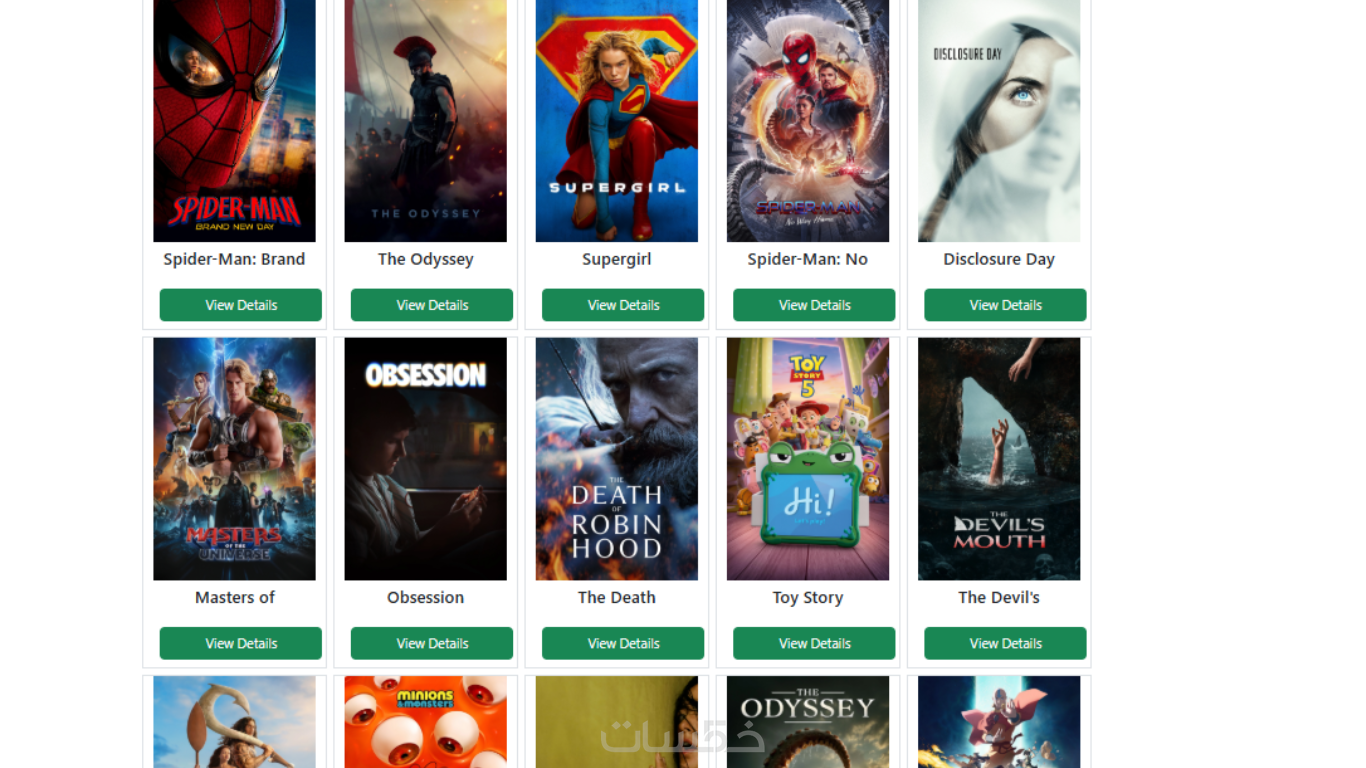Click the "Disclosure Day" title below the poster
Image resolution: width=1366 pixels, height=768 pixels.
point(998,259)
